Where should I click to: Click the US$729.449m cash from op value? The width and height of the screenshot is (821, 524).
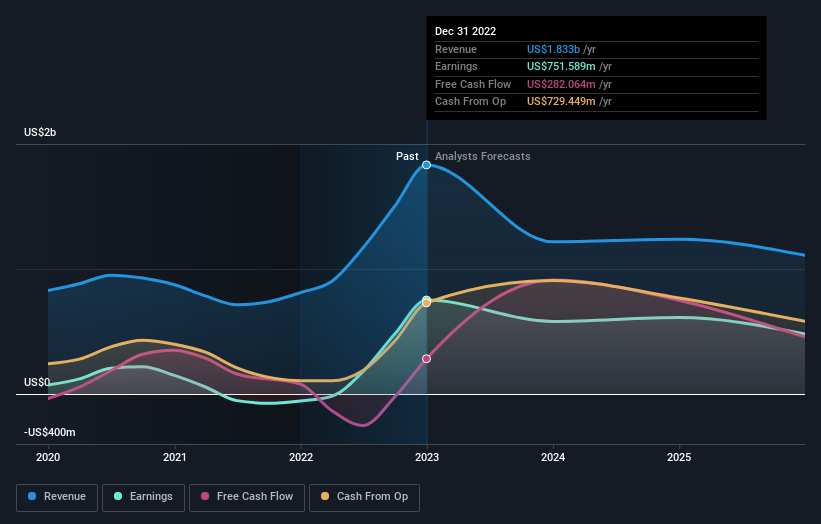coord(561,102)
